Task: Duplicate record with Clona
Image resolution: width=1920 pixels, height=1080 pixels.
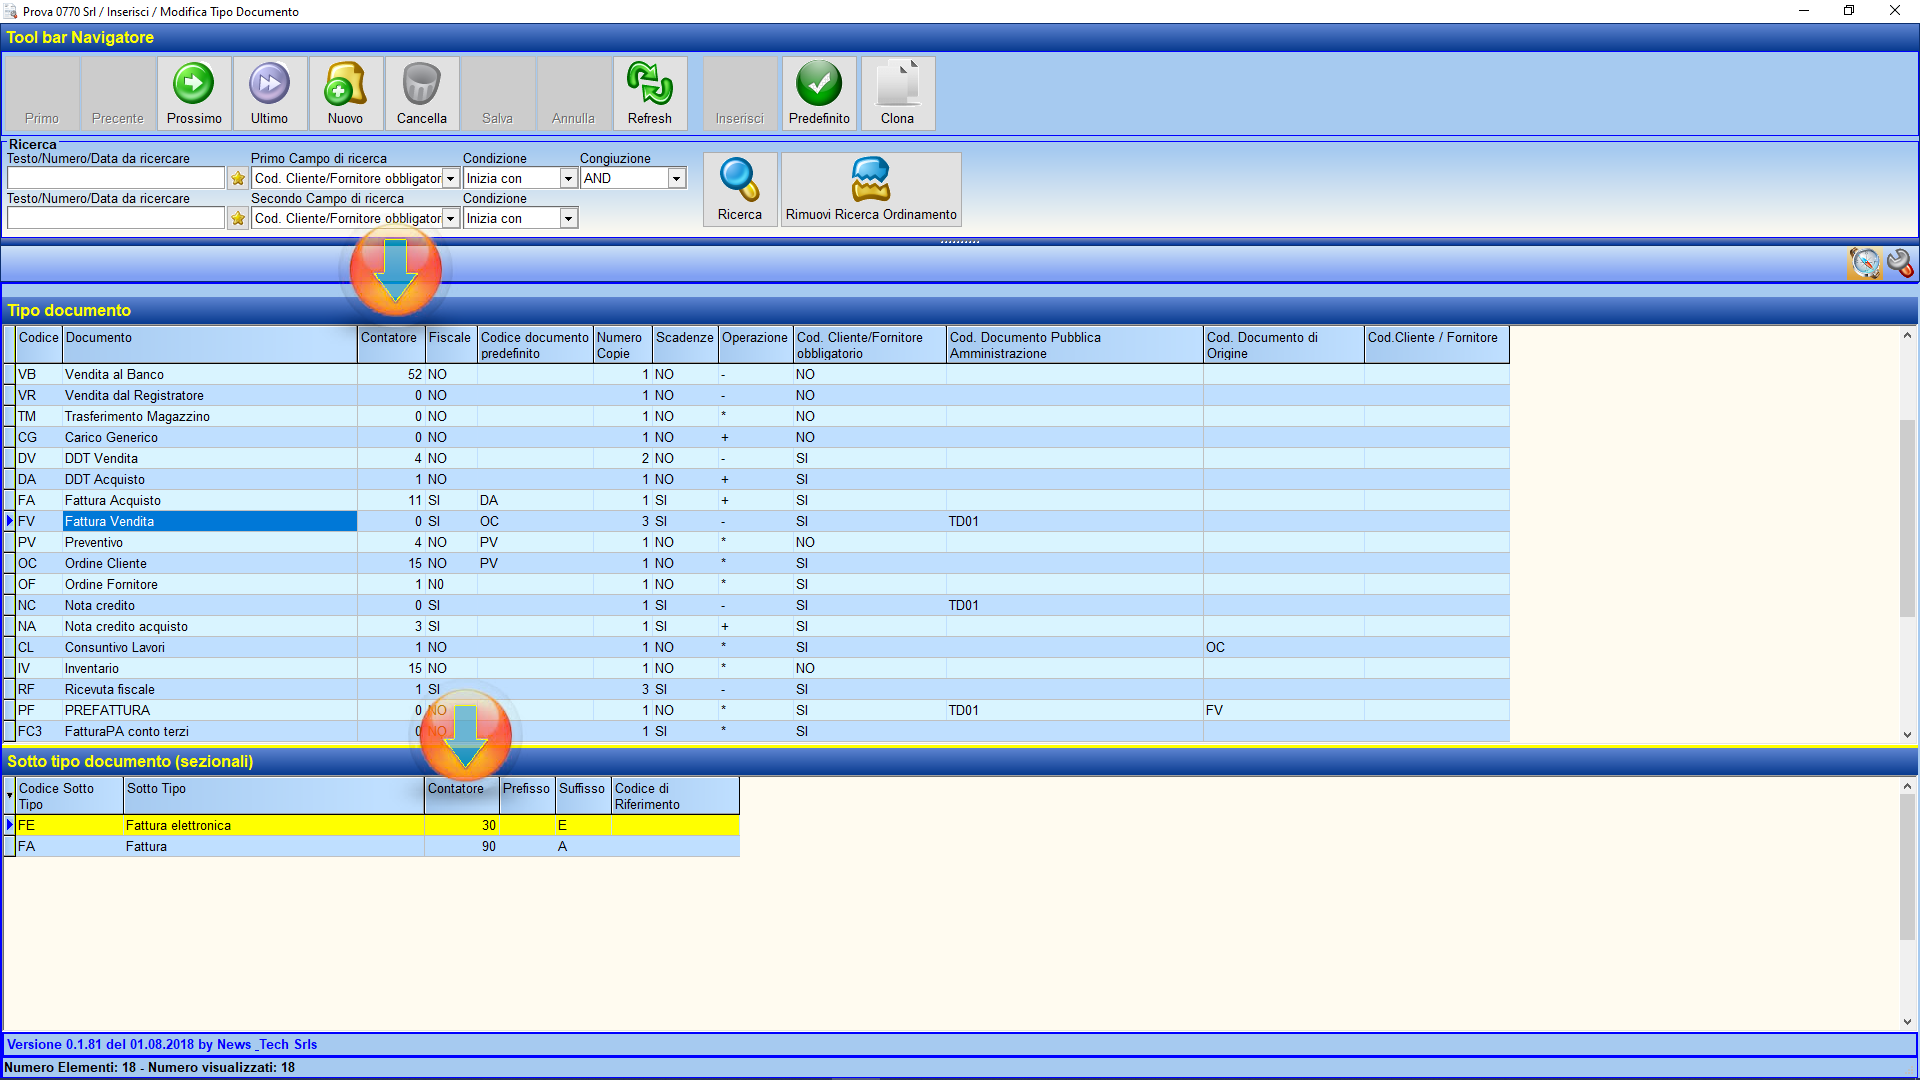Action: point(897,93)
